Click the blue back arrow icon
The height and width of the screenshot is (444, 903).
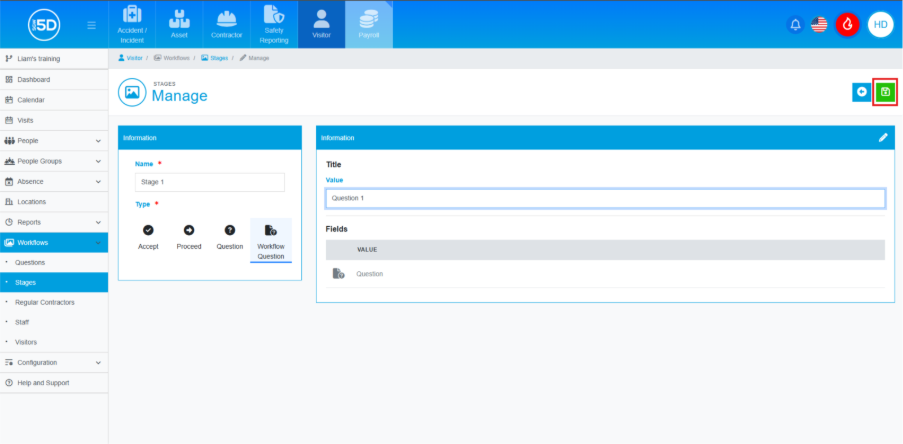861,92
